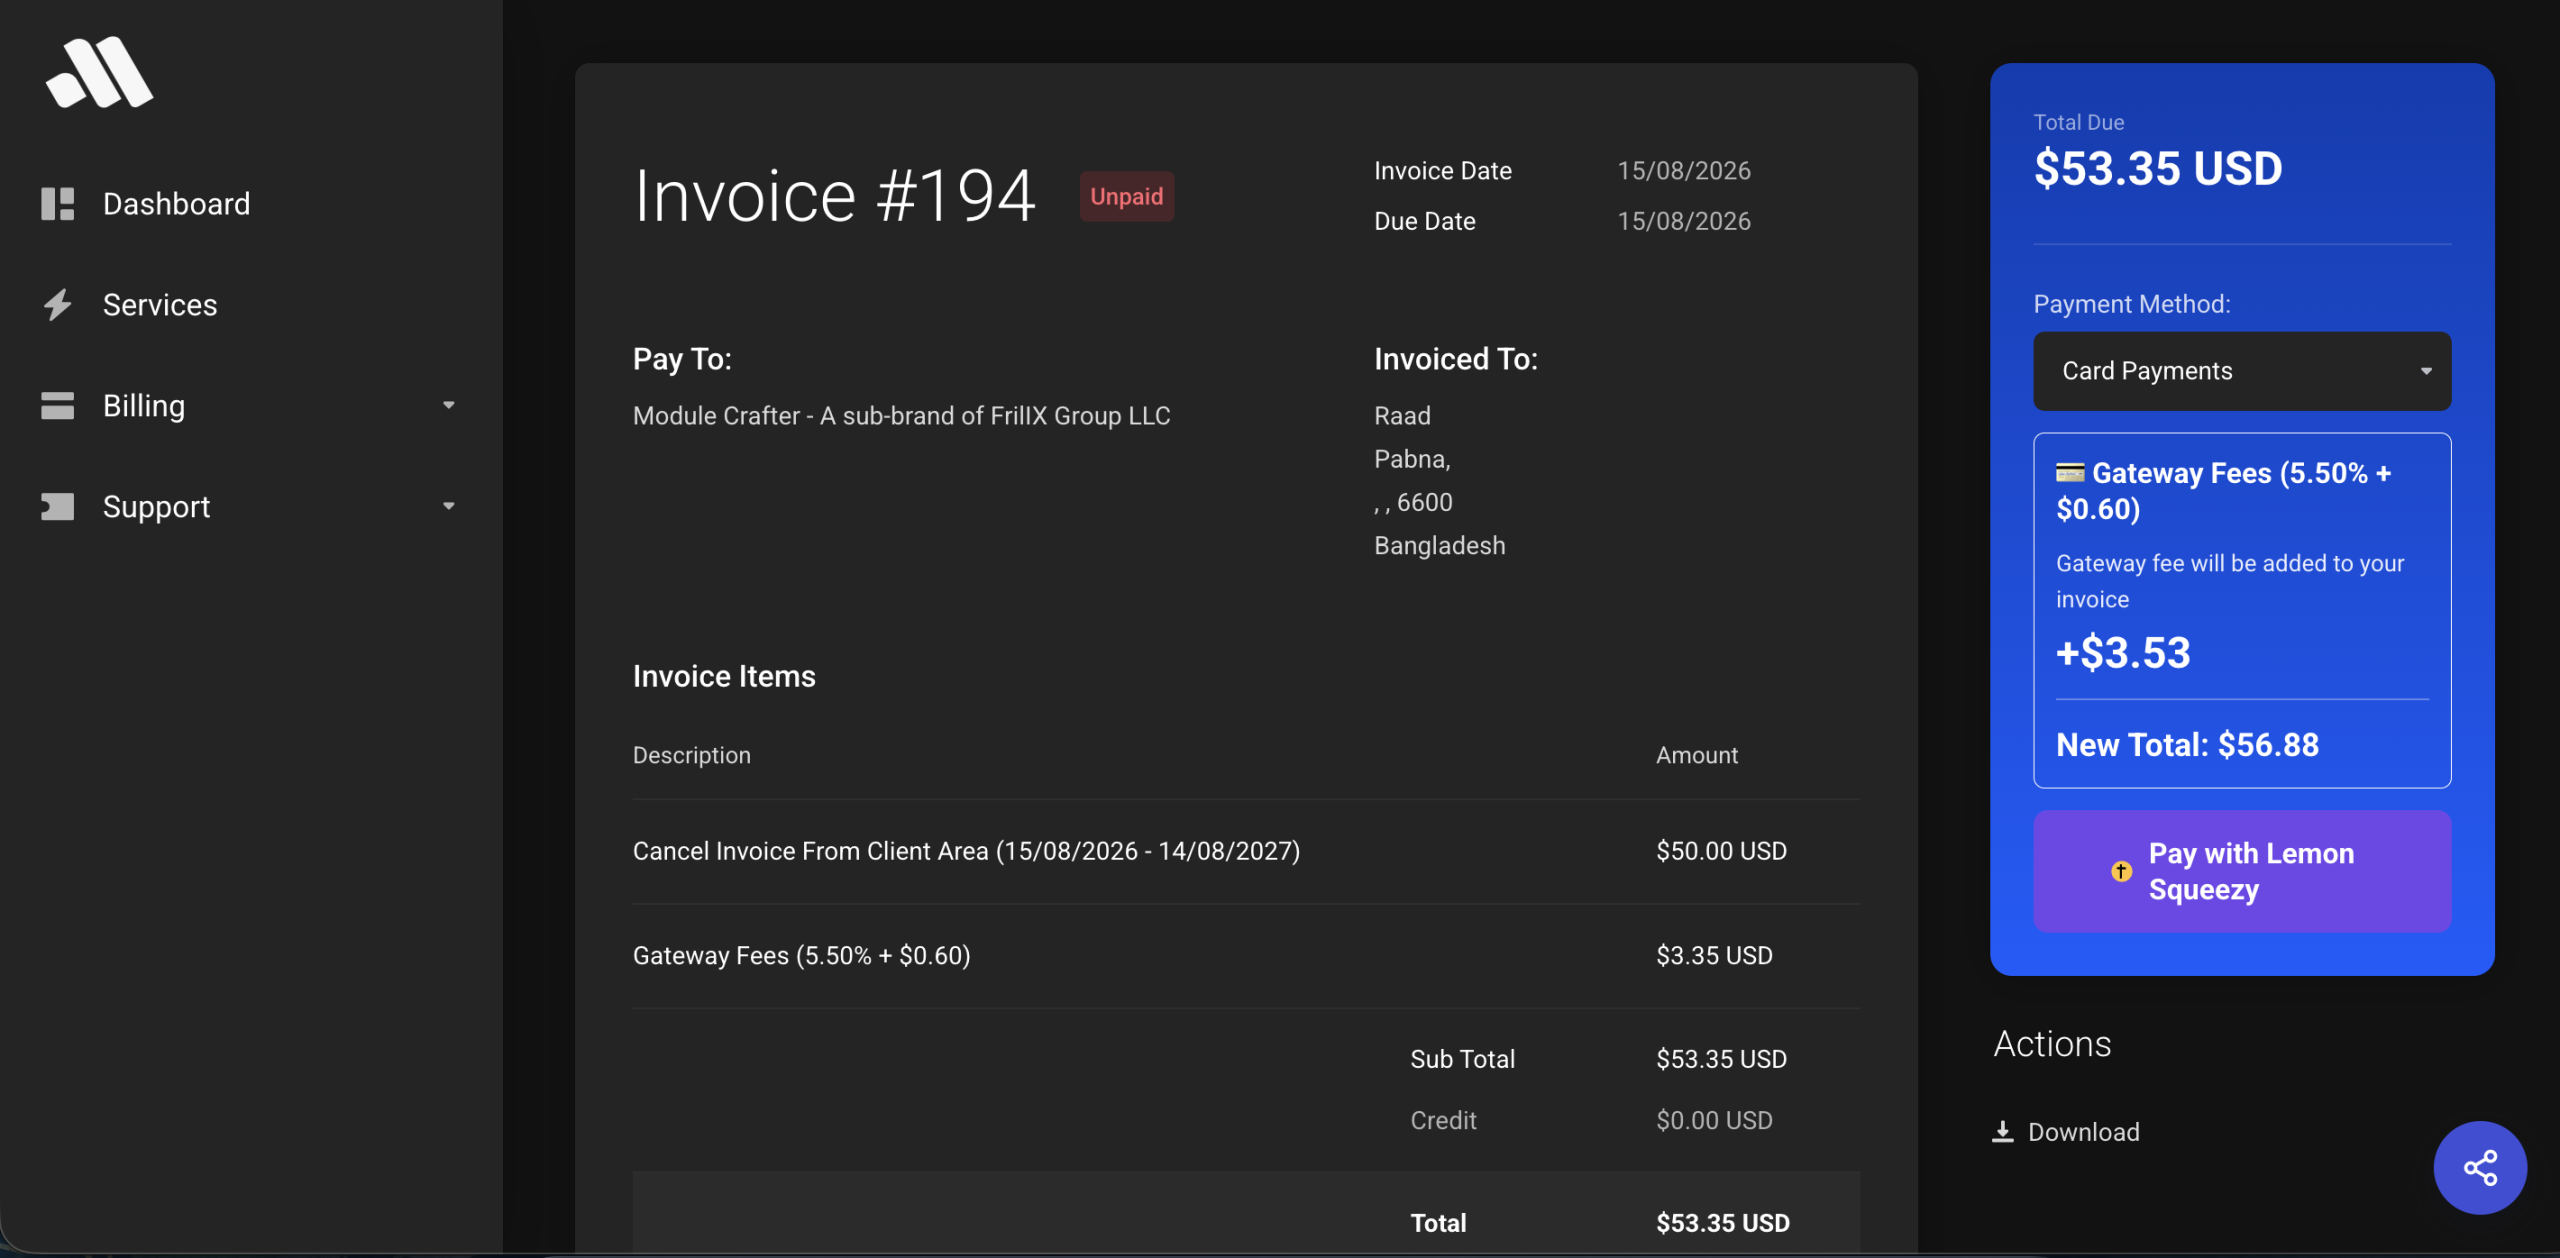Click the $3.35 USD gateway fee amount
Viewport: 2560px width, 1258px height.
coord(1714,956)
